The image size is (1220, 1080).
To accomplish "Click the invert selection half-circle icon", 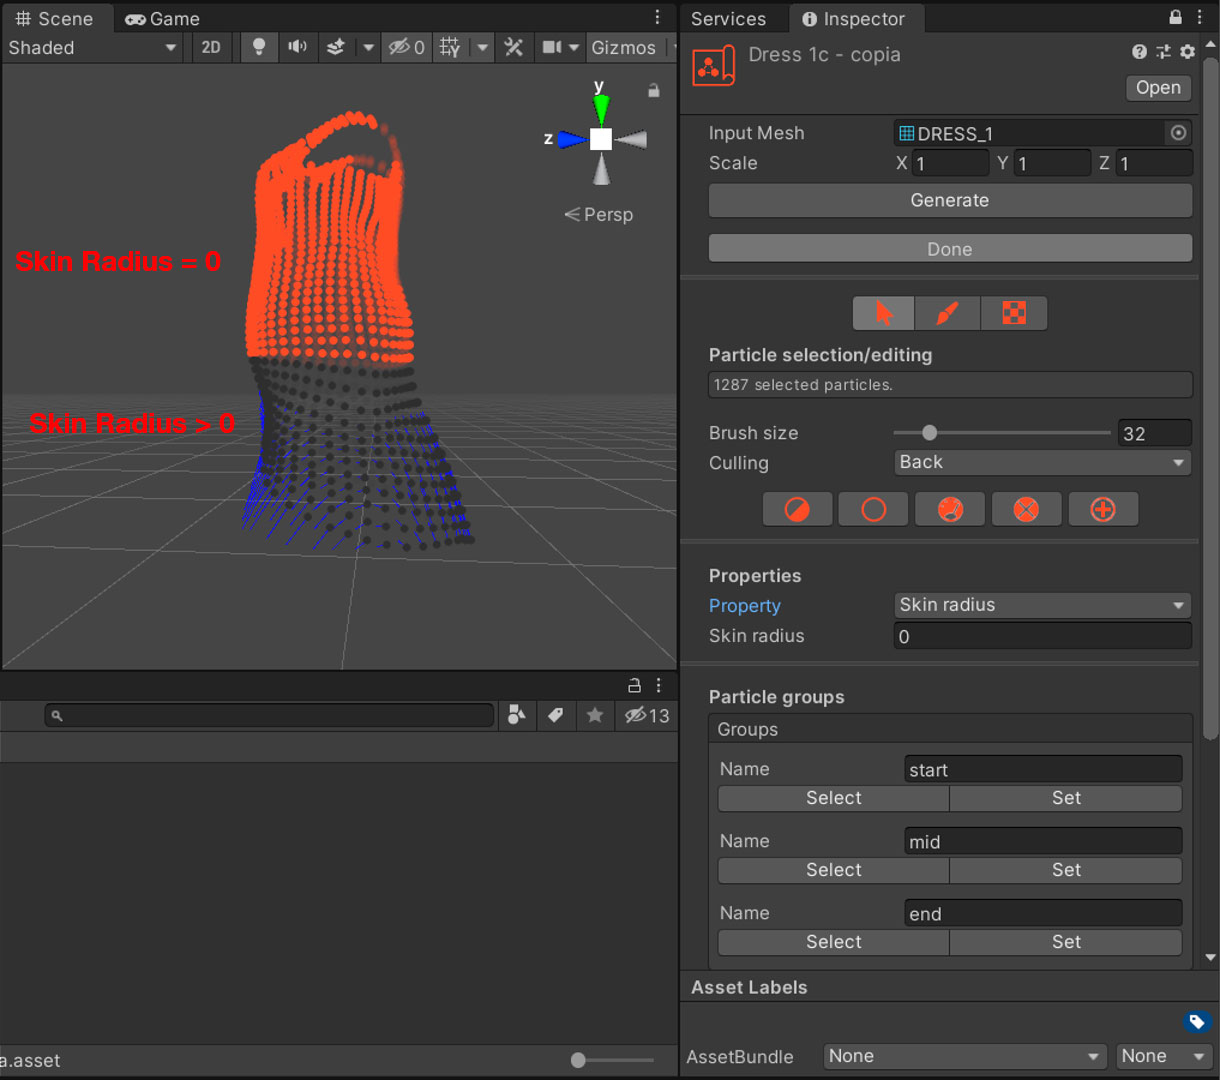I will point(797,510).
